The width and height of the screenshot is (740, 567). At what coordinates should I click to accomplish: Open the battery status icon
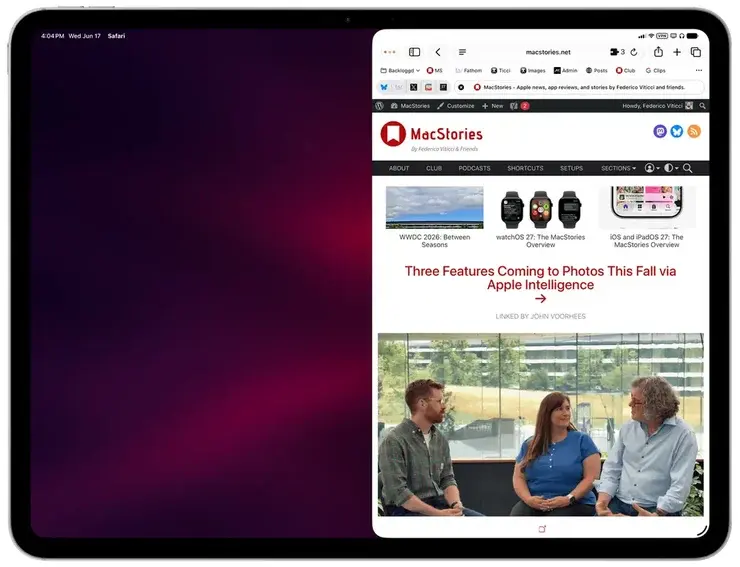click(693, 36)
